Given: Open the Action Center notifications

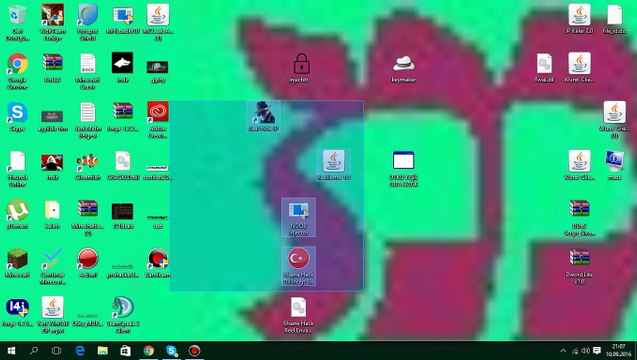Looking at the screenshot, I should click(597, 351).
